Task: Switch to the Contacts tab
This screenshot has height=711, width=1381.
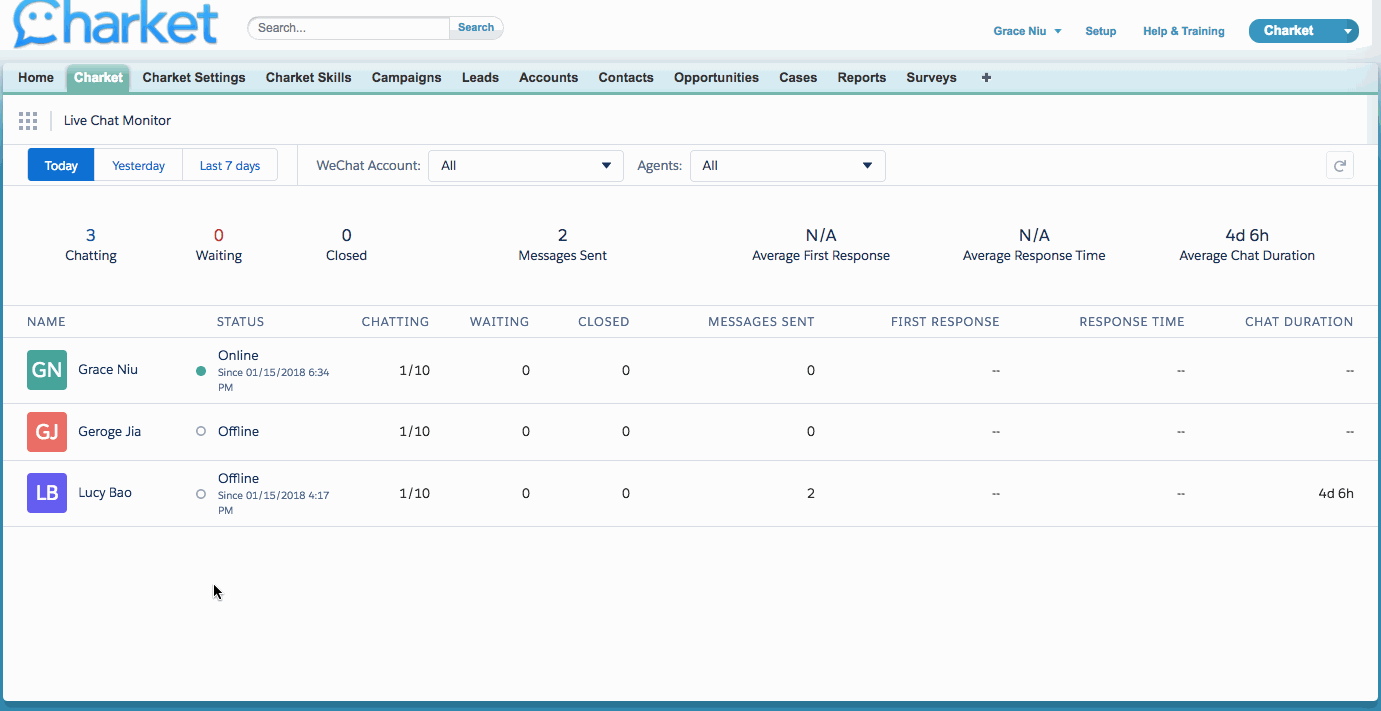Action: (626, 77)
